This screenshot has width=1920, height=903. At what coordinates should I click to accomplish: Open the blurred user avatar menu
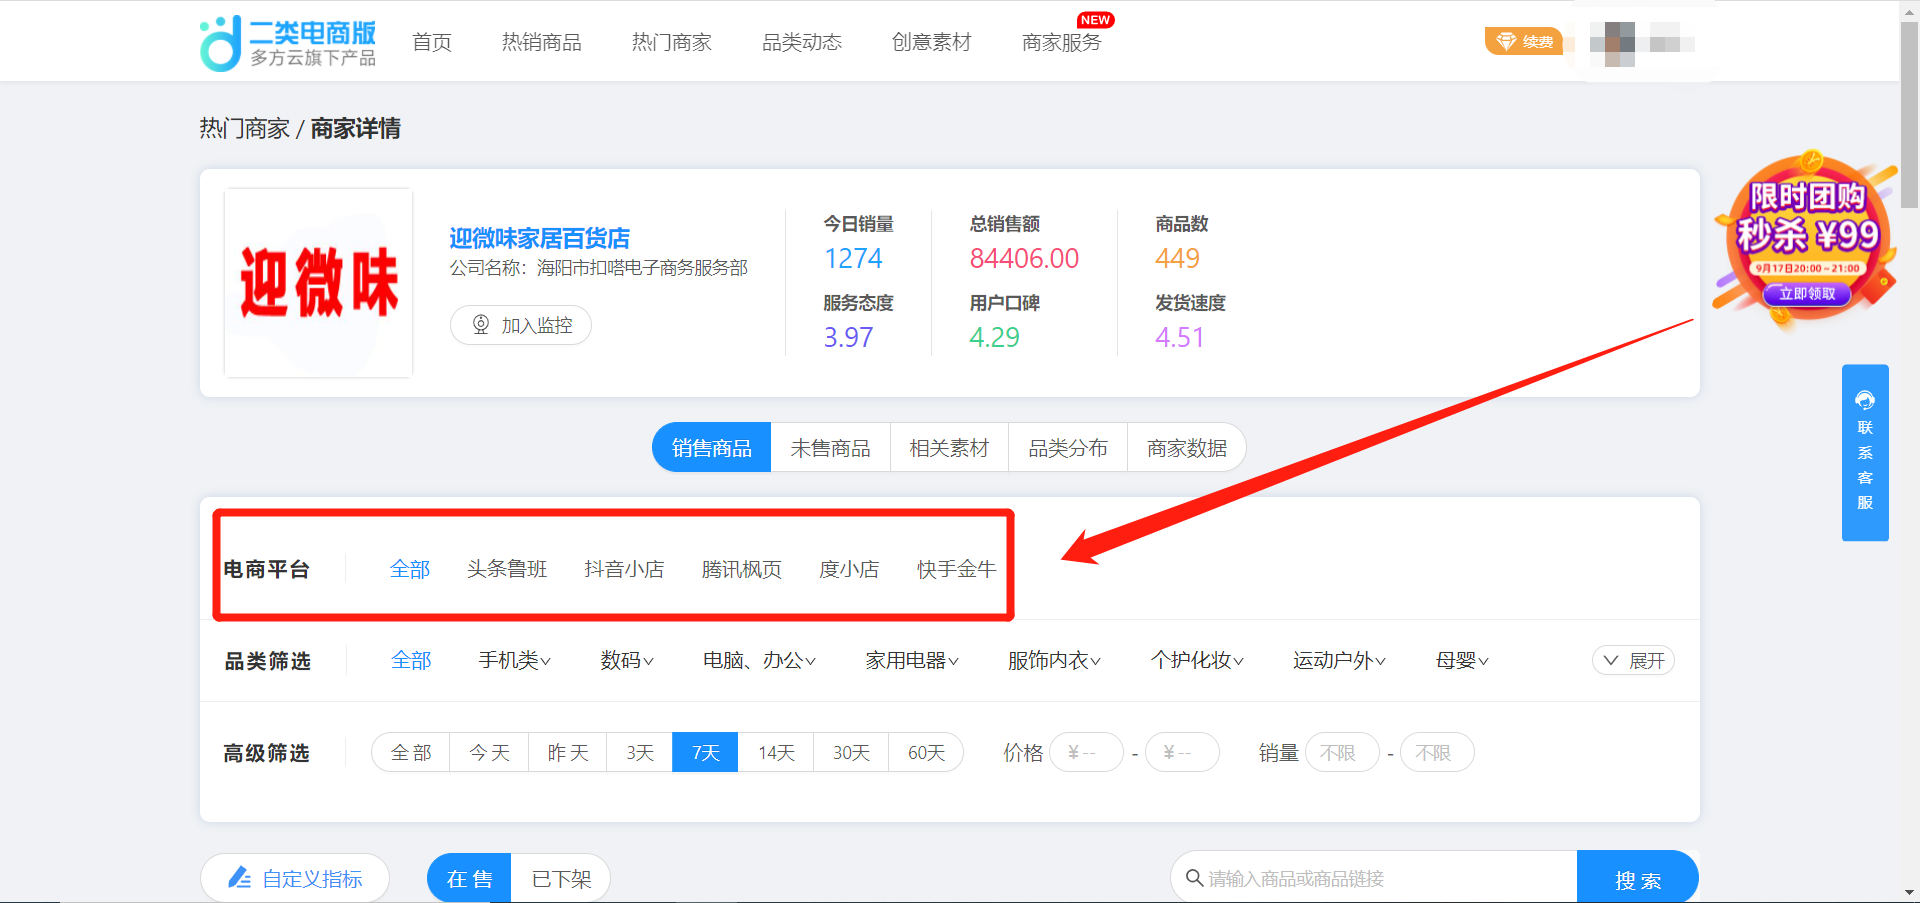[x=1642, y=43]
